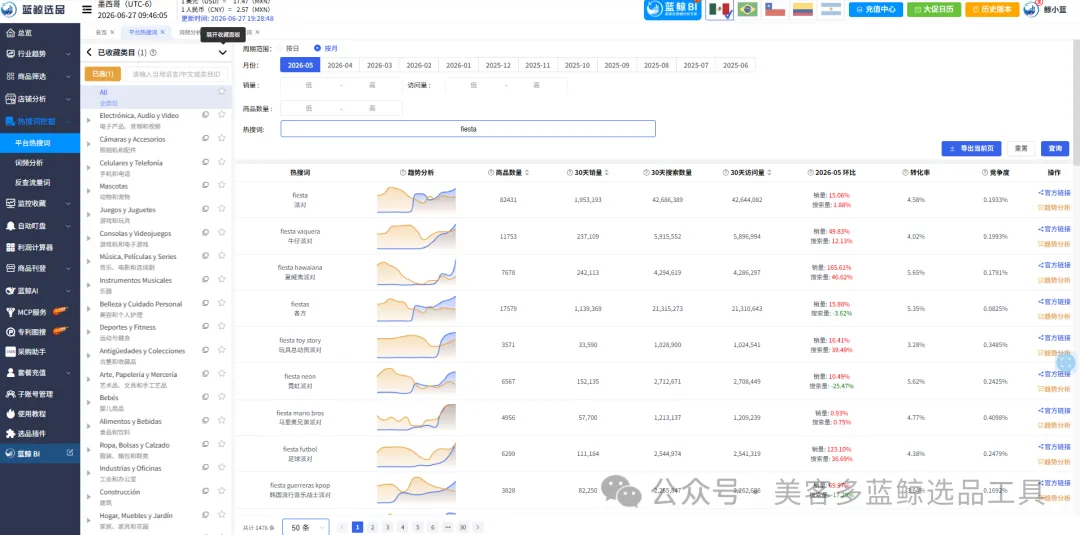This screenshot has width=1080, height=535.
Task: Open 使用教程 in the sidebar
Action: [32, 414]
